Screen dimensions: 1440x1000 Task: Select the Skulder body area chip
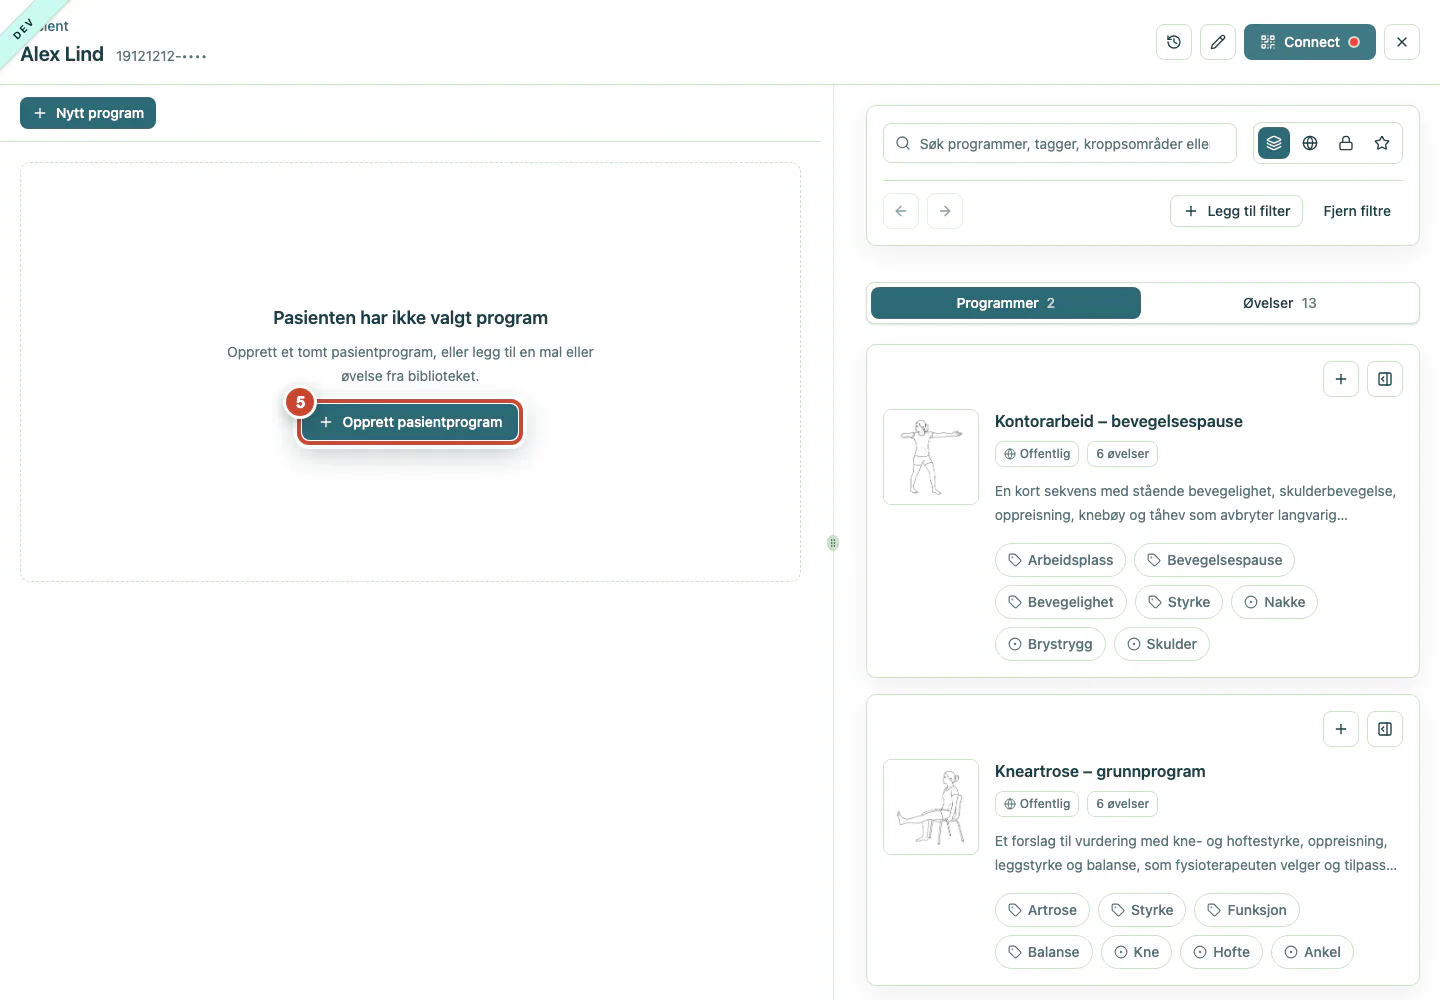tap(1162, 644)
